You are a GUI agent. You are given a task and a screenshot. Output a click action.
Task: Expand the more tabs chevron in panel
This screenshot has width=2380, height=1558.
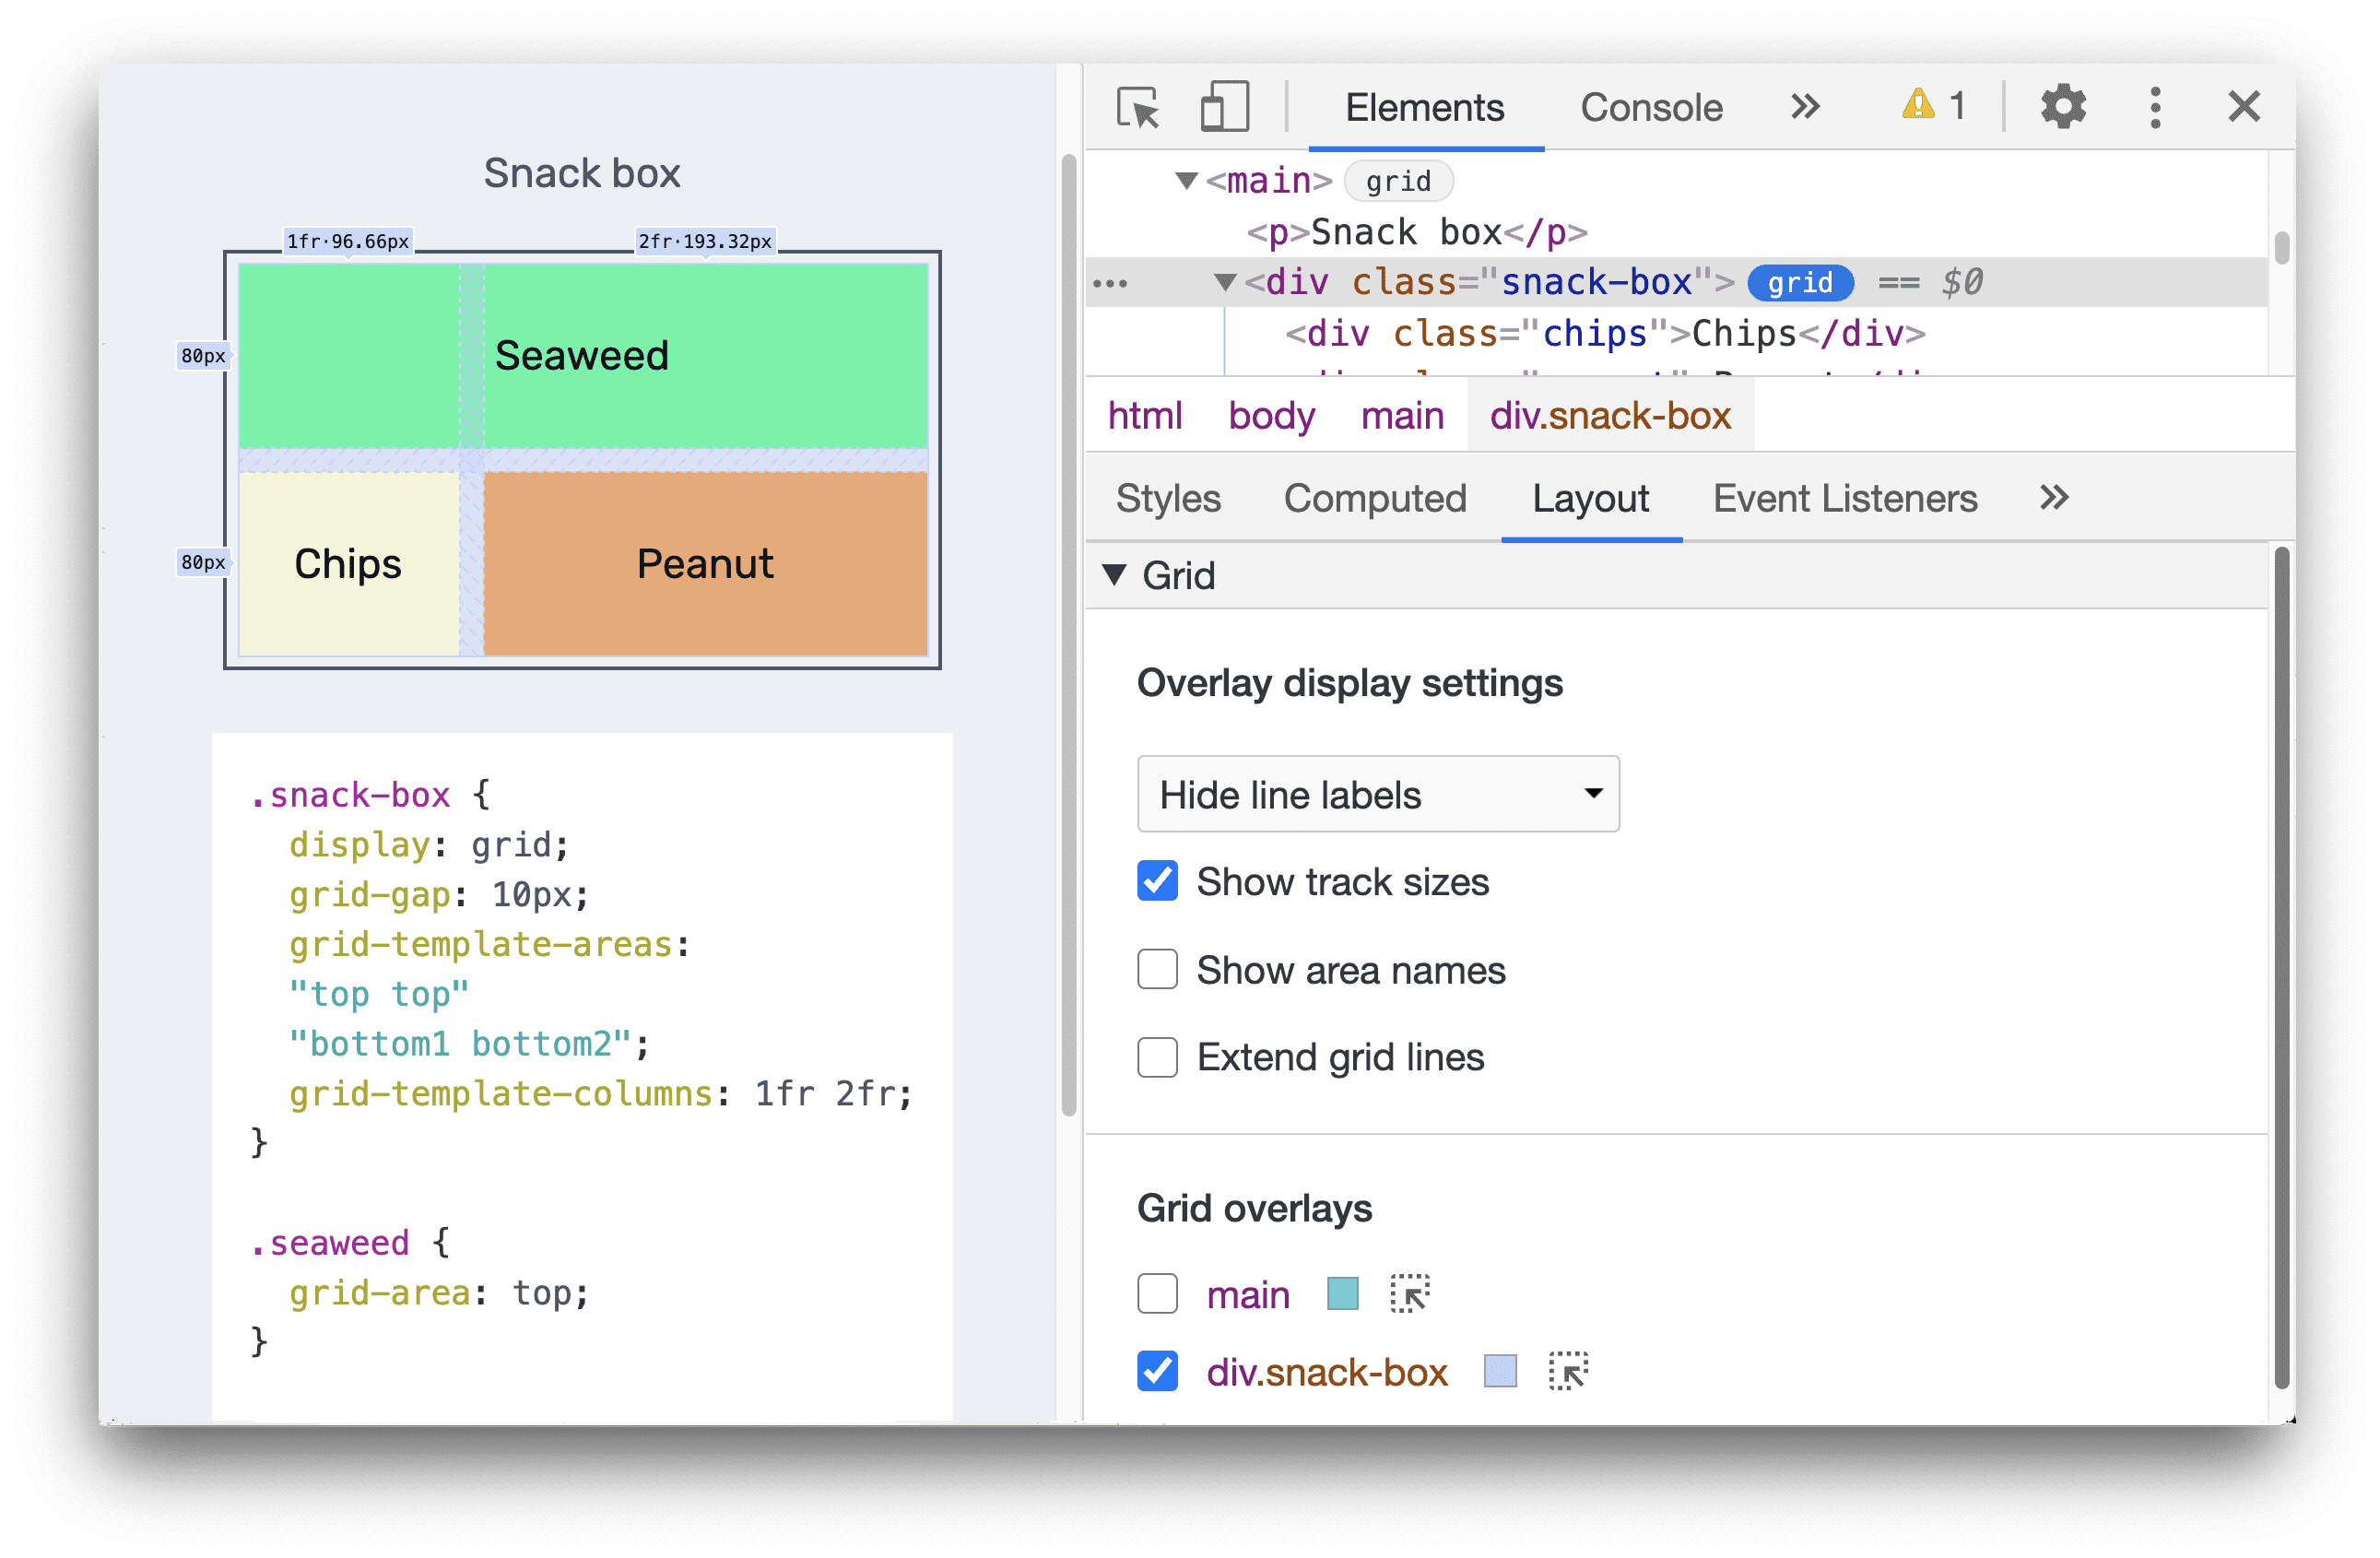pyautogui.click(x=2052, y=499)
